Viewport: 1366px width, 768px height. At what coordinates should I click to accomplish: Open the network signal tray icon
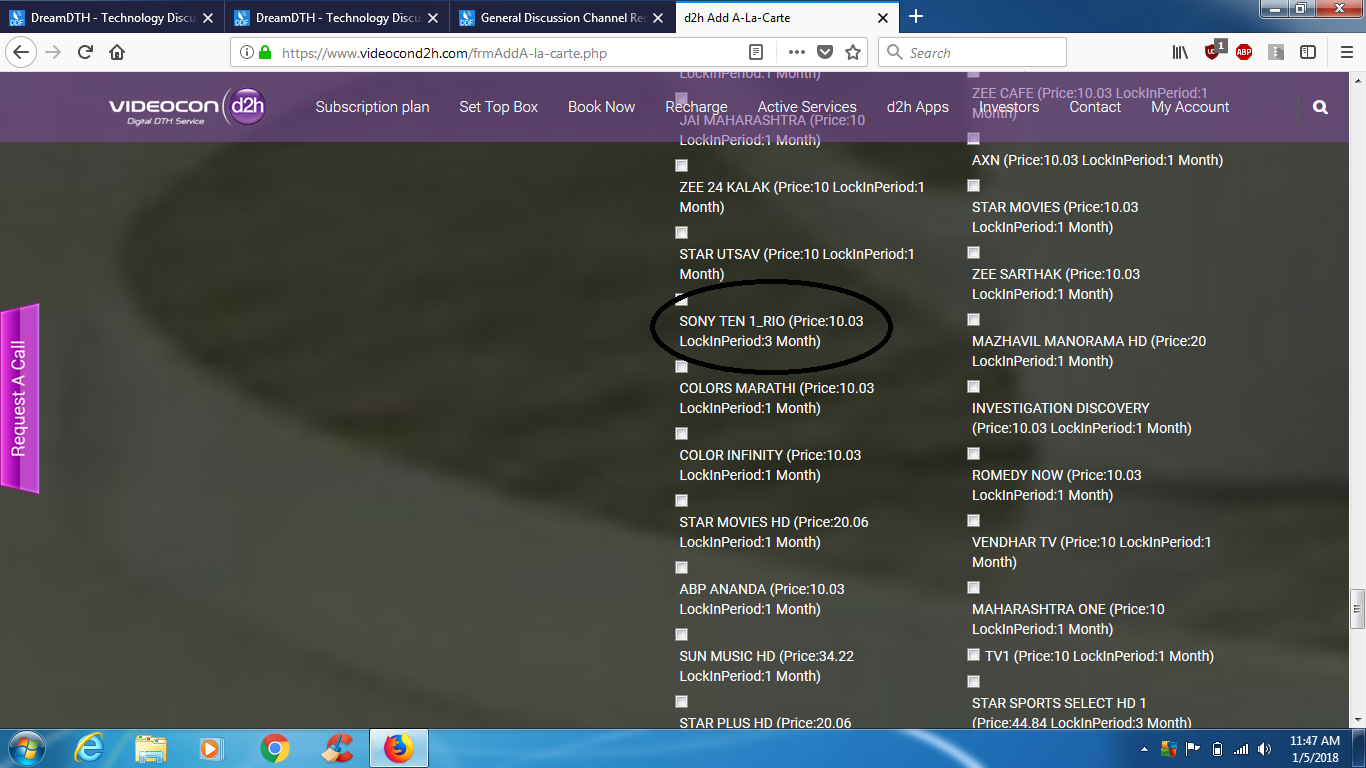[x=1241, y=749]
